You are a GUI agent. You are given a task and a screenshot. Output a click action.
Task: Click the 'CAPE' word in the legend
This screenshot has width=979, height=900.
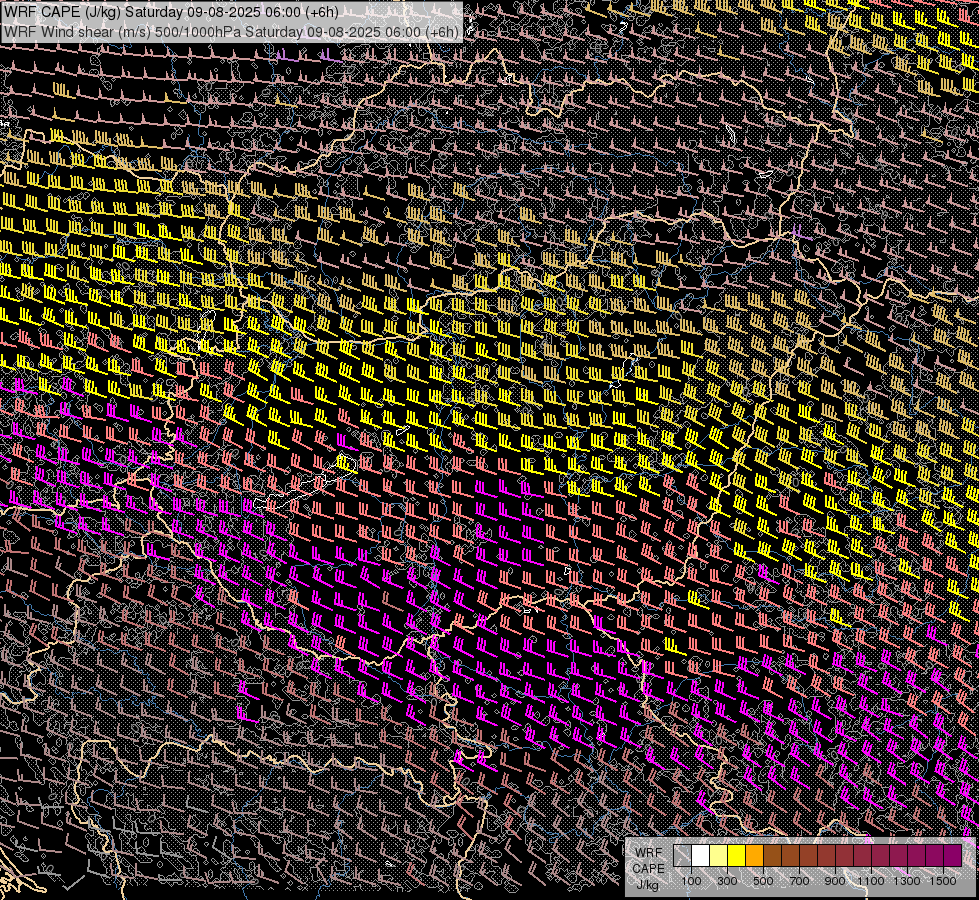pyautogui.click(x=648, y=869)
